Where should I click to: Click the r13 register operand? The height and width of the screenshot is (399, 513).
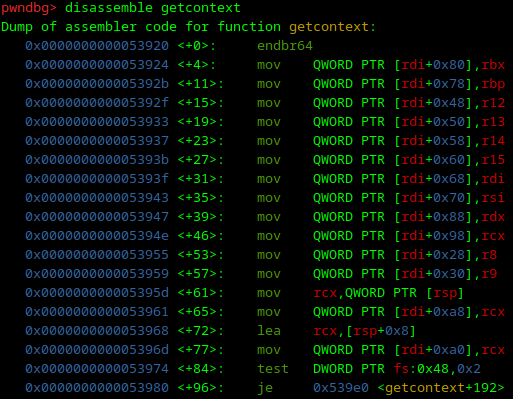coord(493,122)
